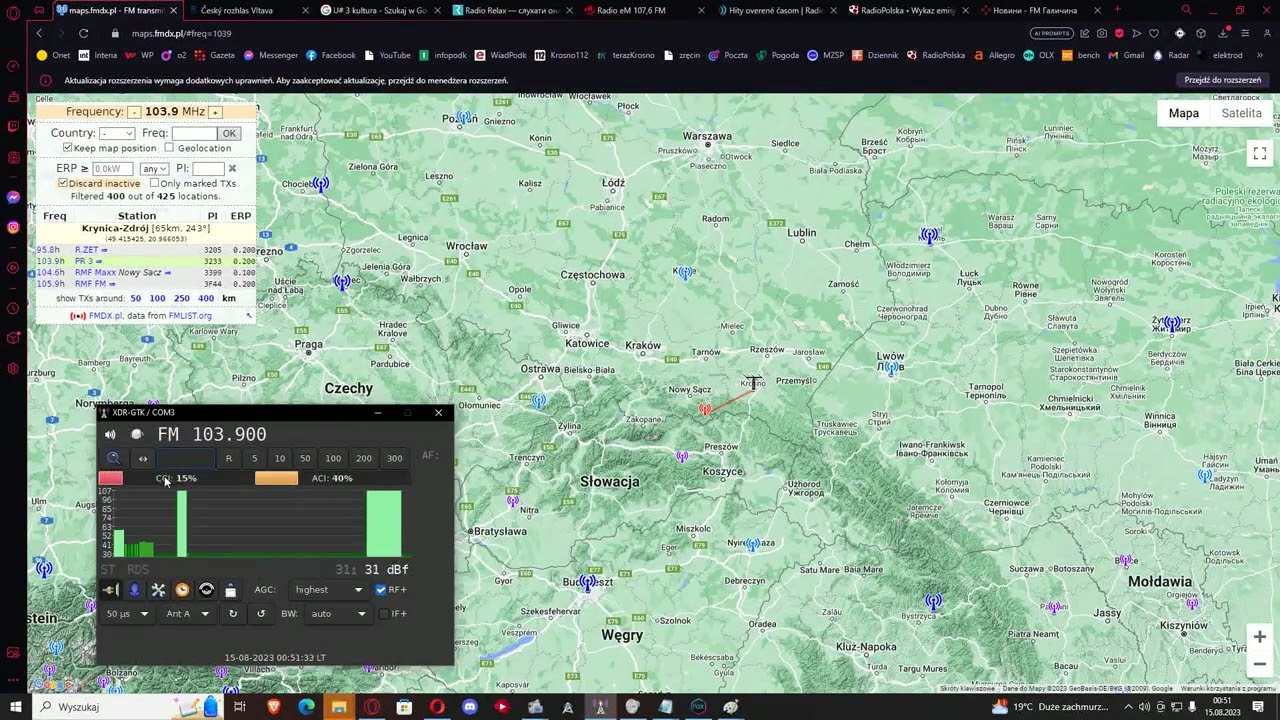Viewport: 1280px width, 720px height.
Task: Select Satelita map type
Action: [1241, 113]
